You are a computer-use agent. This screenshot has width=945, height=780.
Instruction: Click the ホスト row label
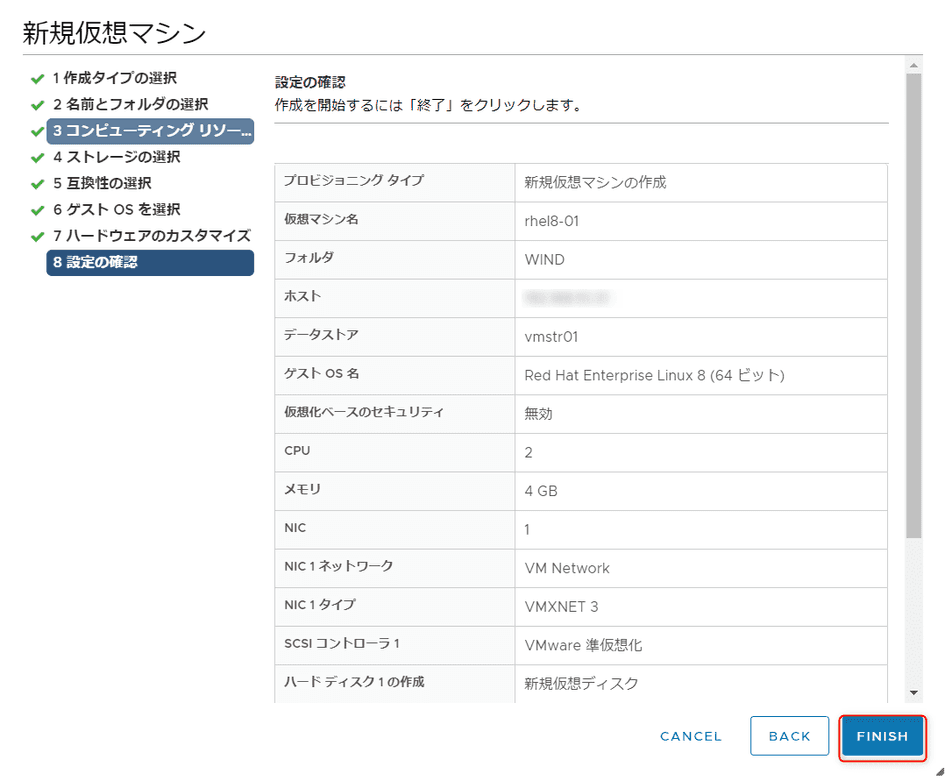(x=303, y=296)
